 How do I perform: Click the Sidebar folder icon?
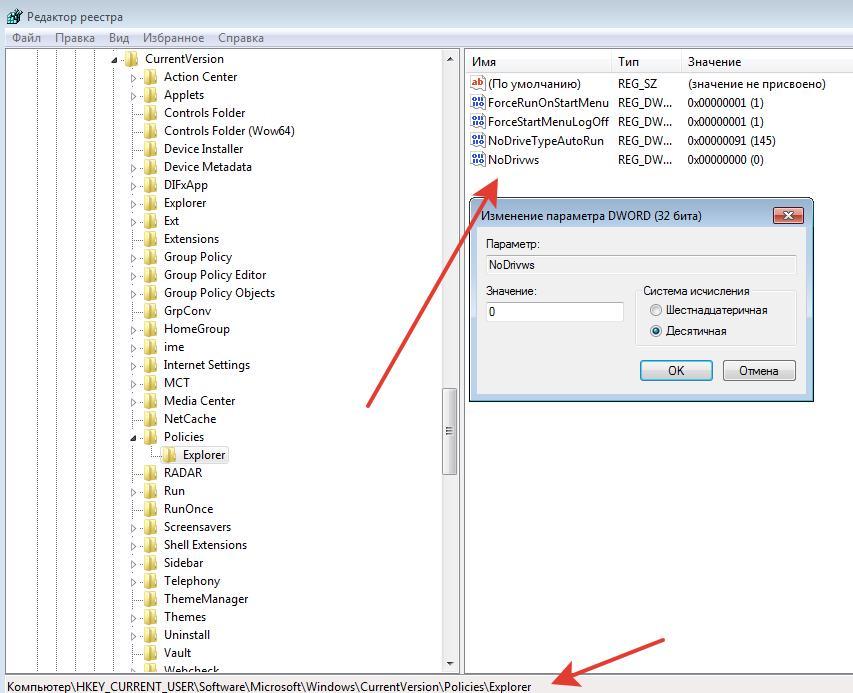click(151, 562)
